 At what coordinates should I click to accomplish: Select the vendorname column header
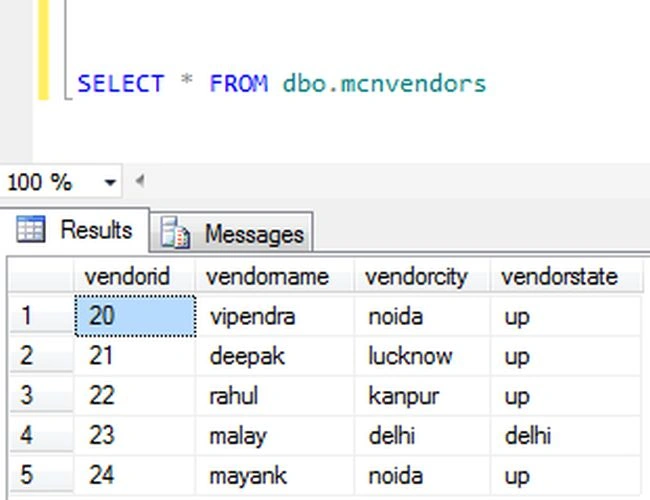274,276
